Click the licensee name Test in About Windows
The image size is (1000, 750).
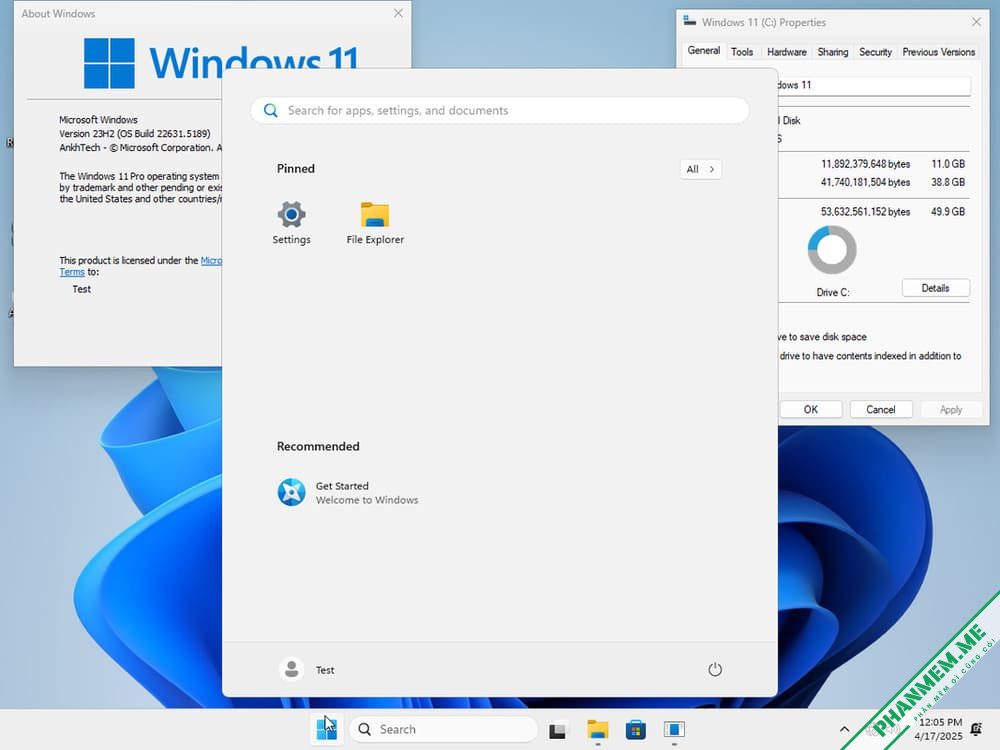point(82,289)
